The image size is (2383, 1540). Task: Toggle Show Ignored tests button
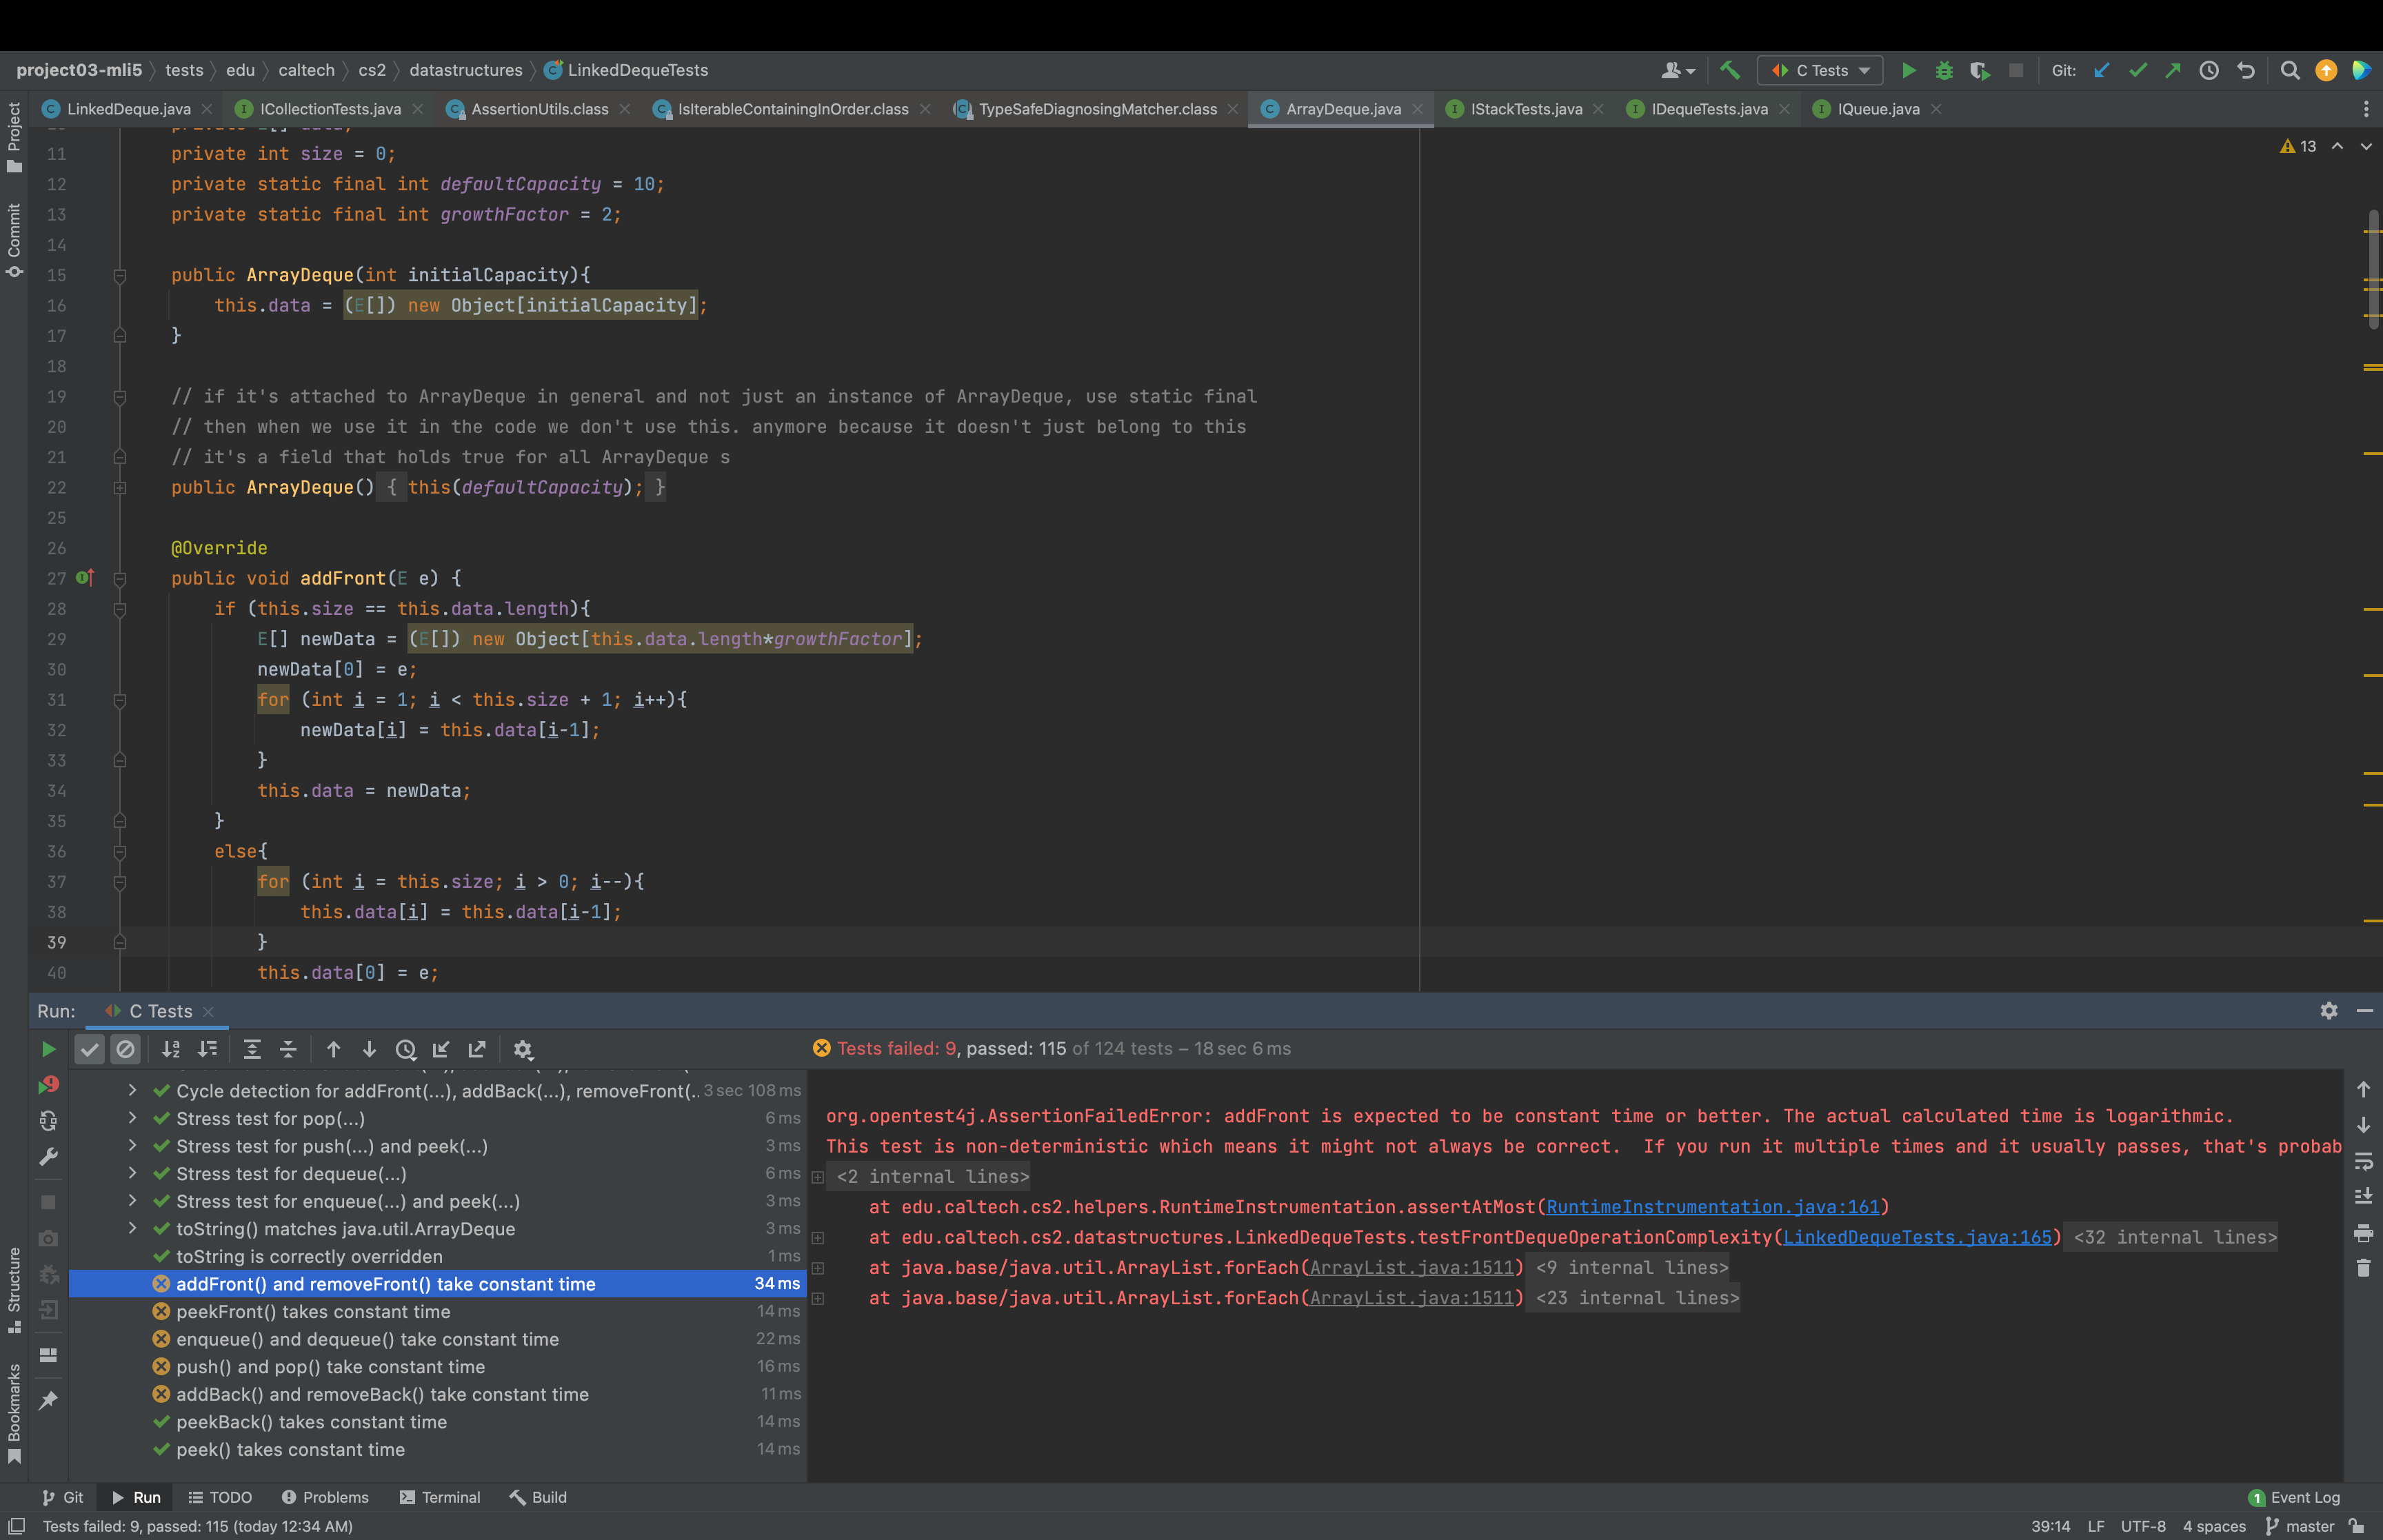[x=125, y=1049]
